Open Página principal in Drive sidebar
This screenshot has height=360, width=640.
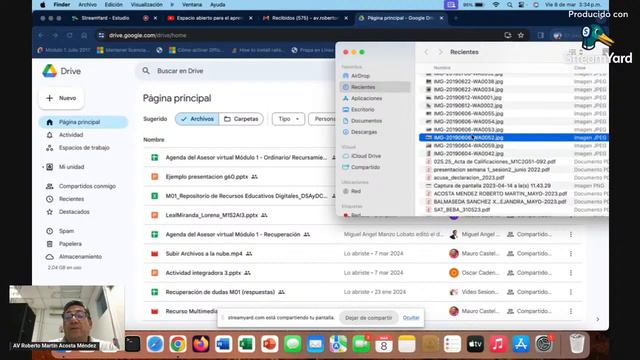83,122
